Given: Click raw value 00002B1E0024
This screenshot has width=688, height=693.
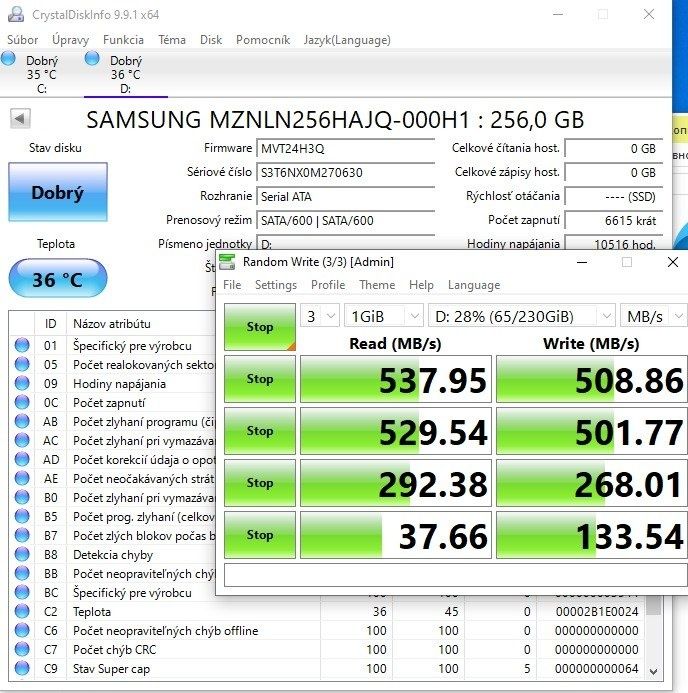Looking at the screenshot, I should pos(597,611).
